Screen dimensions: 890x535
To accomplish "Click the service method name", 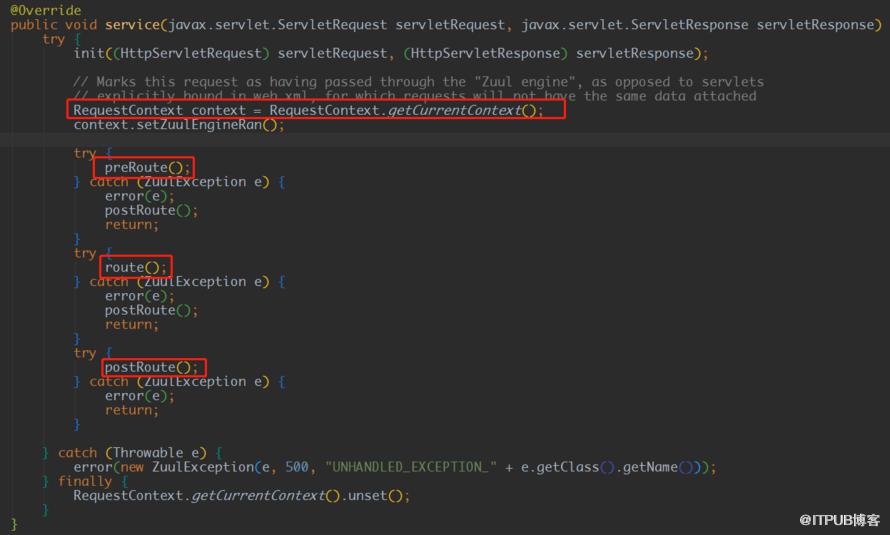I will coord(132,25).
